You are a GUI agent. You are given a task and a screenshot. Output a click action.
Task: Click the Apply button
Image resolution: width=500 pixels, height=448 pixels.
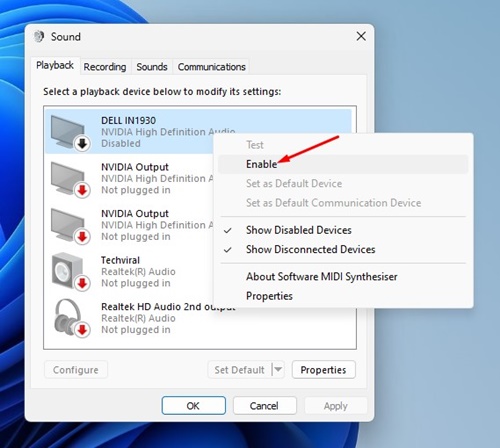click(336, 406)
